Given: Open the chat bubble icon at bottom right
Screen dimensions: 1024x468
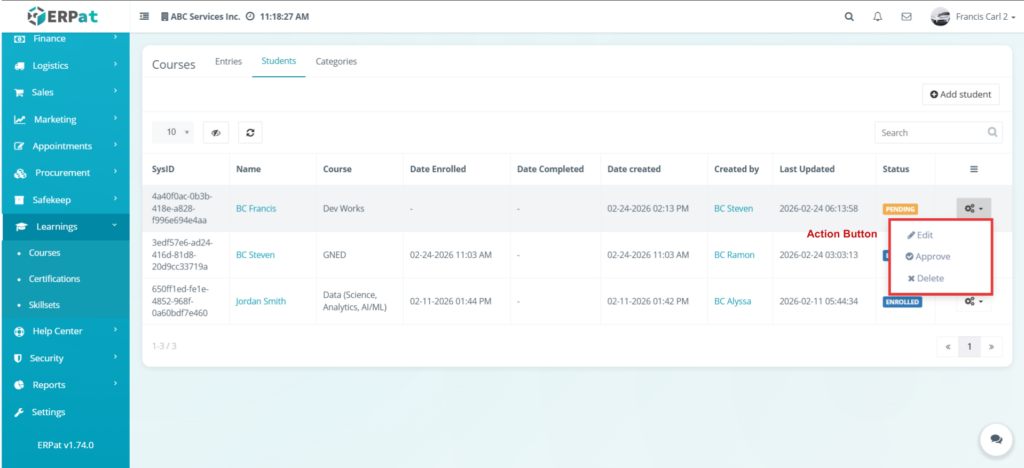Looking at the screenshot, I should tap(995, 439).
